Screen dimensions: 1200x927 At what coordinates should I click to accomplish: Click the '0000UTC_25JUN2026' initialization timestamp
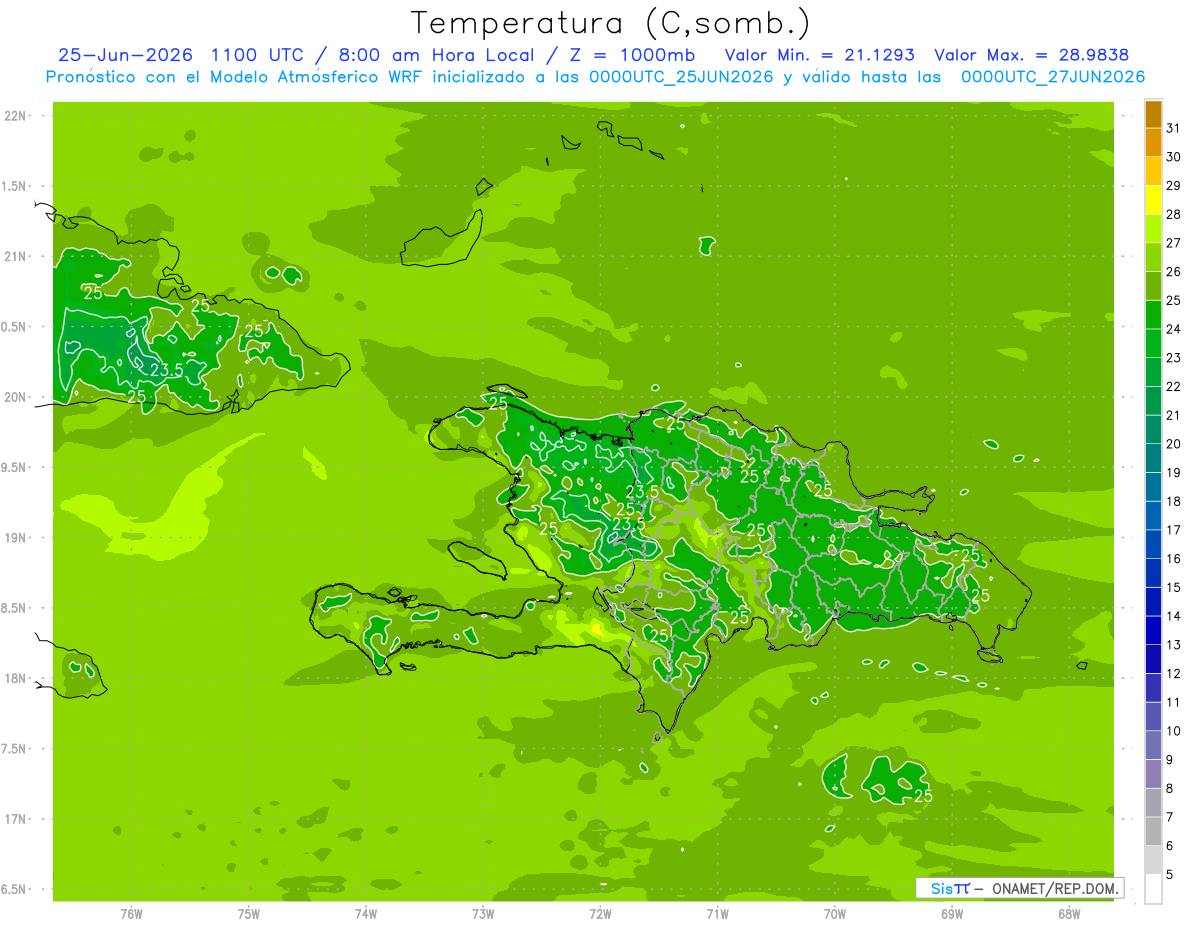pyautogui.click(x=682, y=77)
